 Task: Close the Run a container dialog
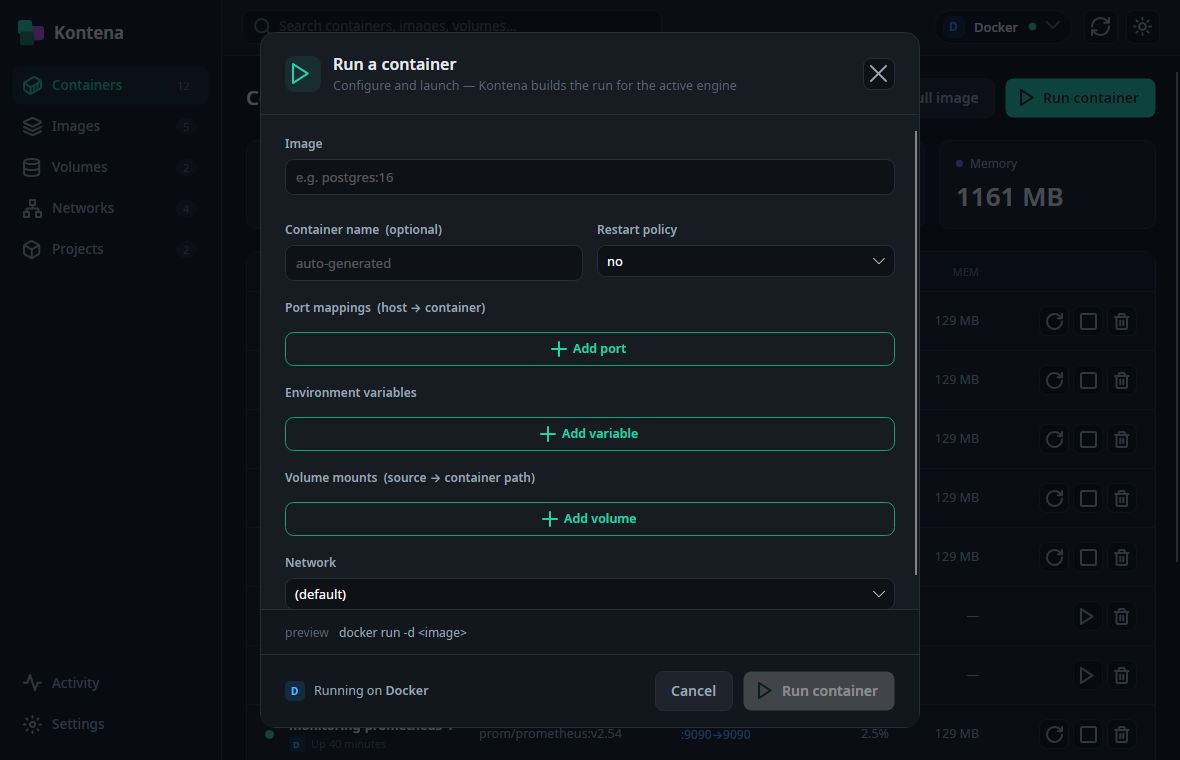878,74
